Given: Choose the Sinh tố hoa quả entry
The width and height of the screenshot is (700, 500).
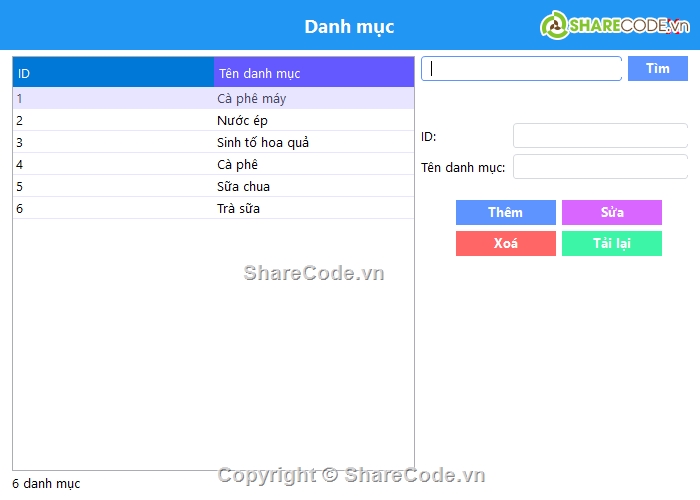Looking at the screenshot, I should pyautogui.click(x=262, y=143).
